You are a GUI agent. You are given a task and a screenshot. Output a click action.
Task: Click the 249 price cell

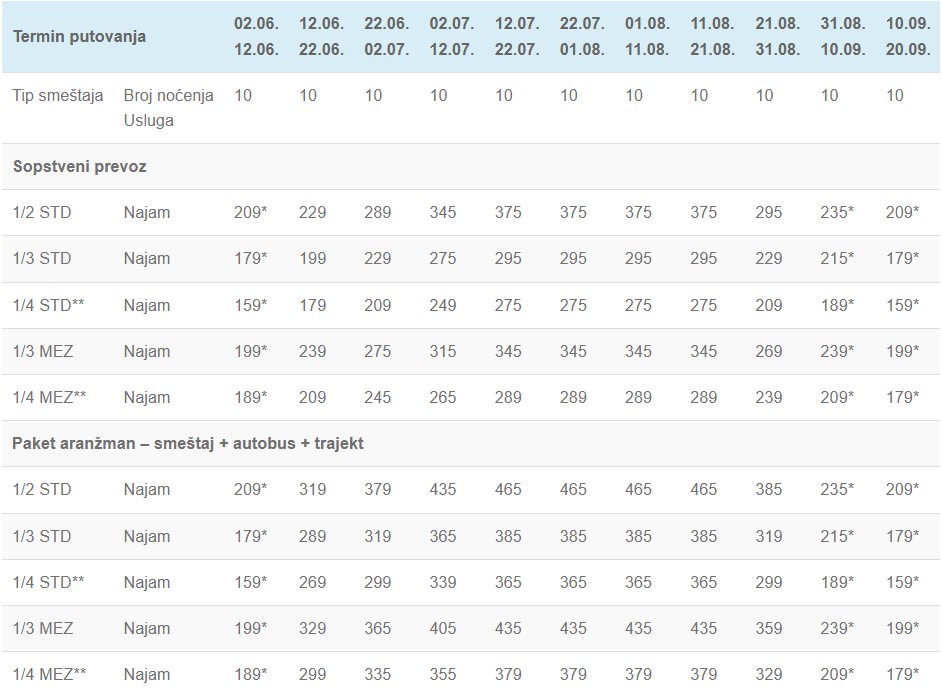[442, 305]
